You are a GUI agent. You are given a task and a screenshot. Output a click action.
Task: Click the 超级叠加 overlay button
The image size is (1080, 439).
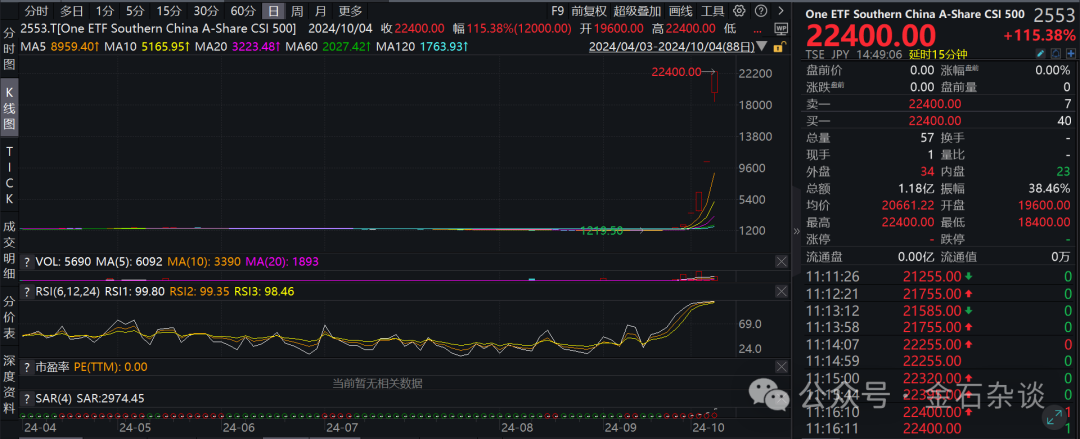636,10
